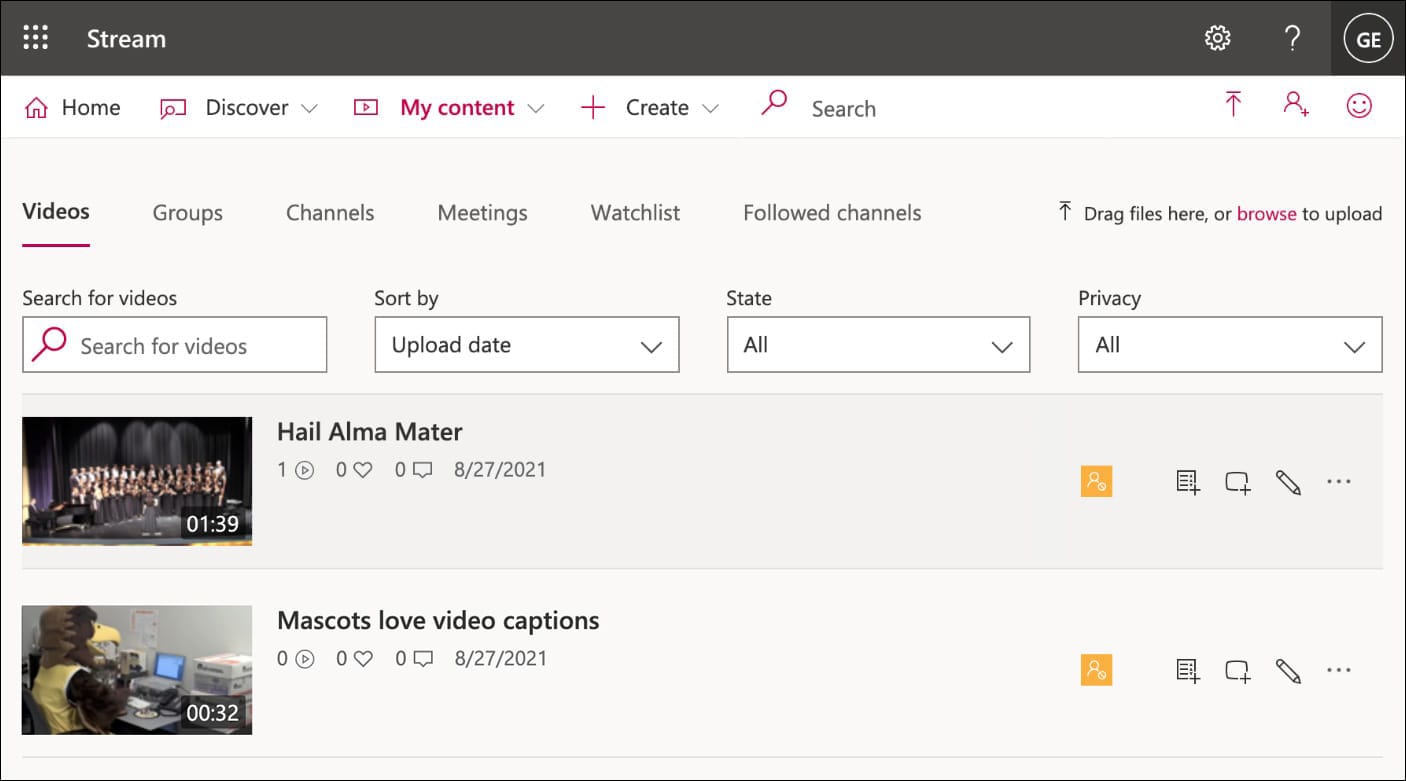
Task: Click edit pencil for Hail Alma Mater
Action: click(x=1288, y=482)
